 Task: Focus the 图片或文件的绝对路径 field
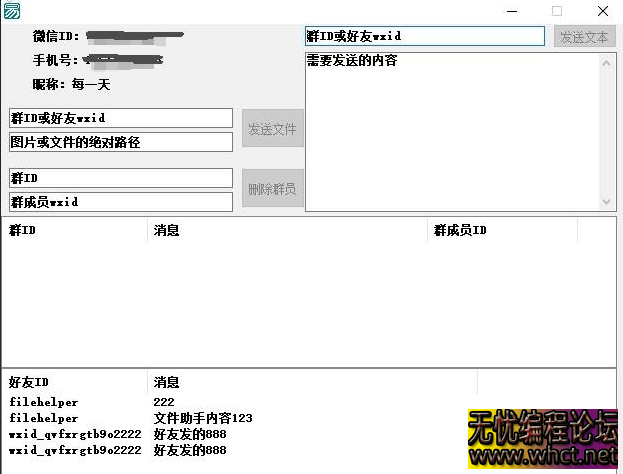(121, 142)
